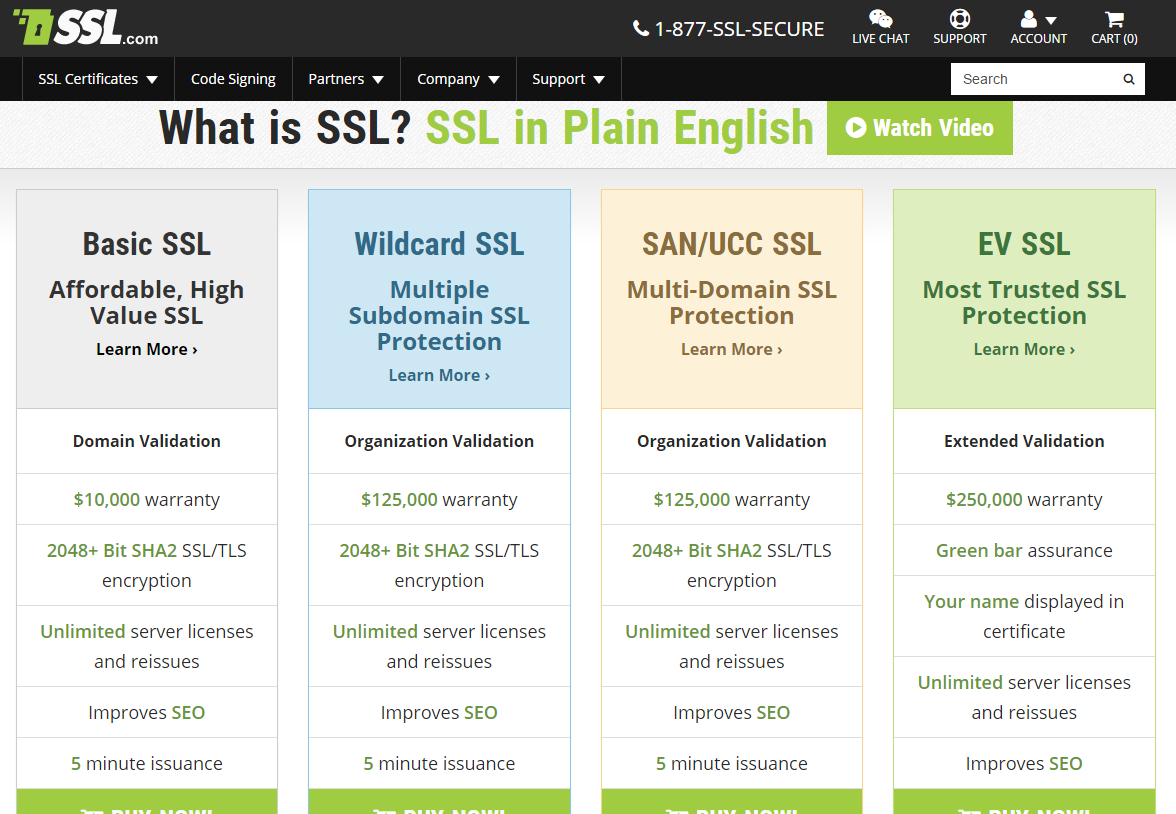This screenshot has height=814, width=1176.
Task: Click the Basic SSL heading
Action: (x=147, y=244)
